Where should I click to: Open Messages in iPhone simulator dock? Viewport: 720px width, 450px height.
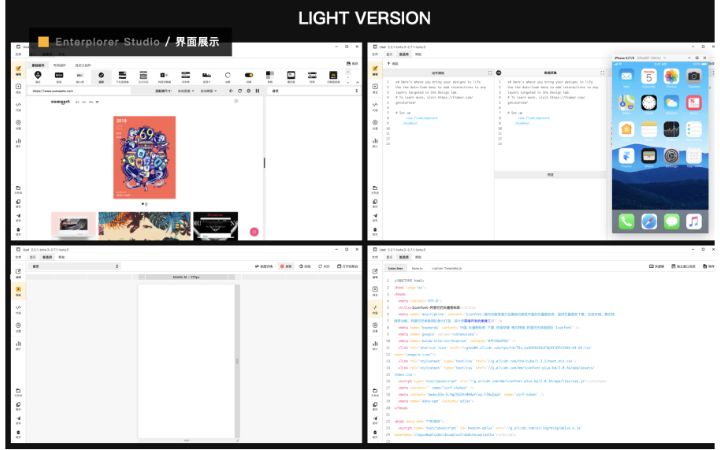671,222
